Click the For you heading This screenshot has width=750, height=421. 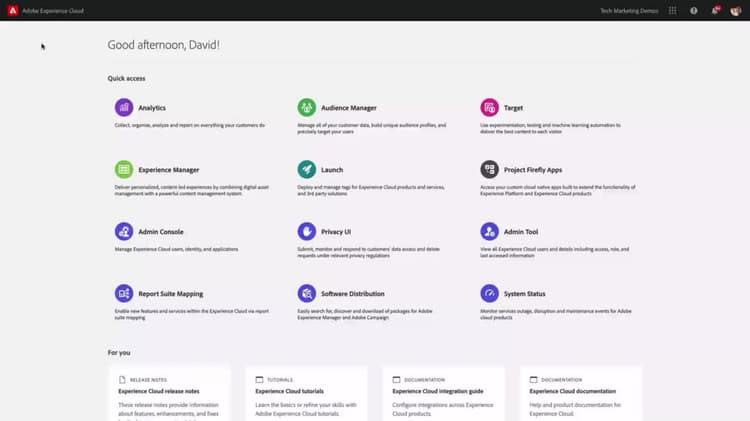click(x=119, y=353)
